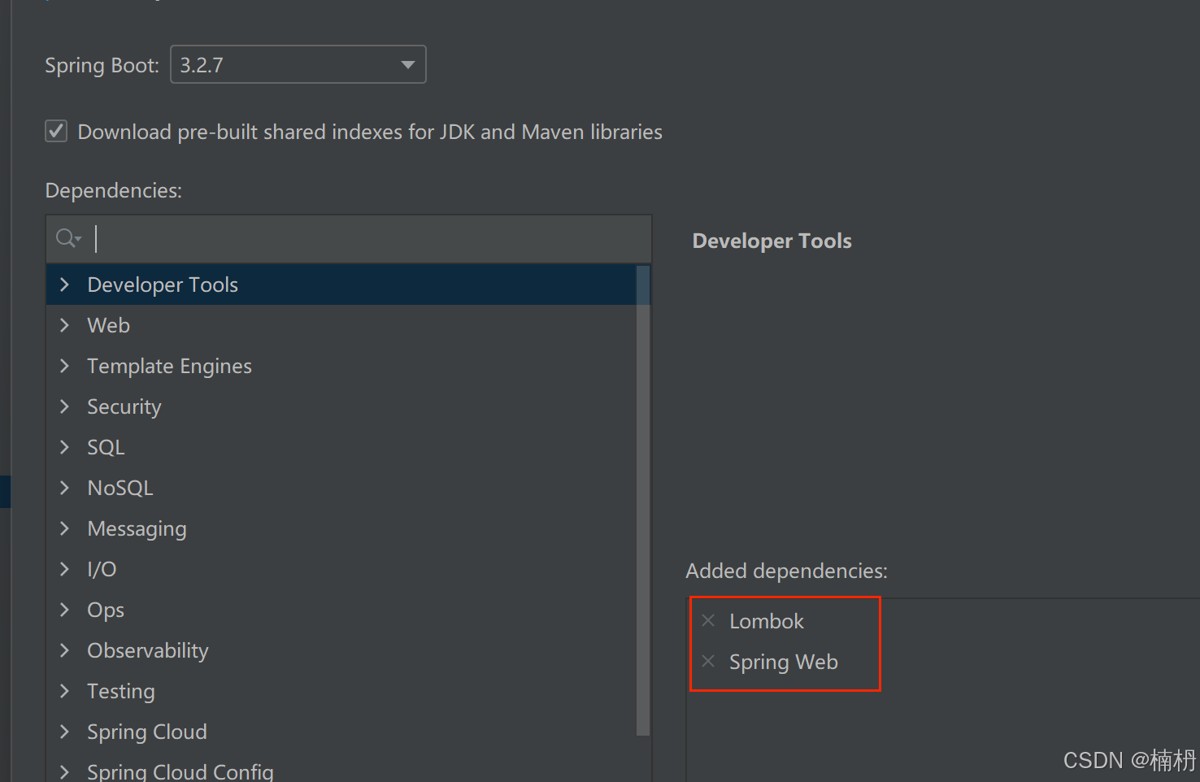1200x782 pixels.
Task: Toggle Download pre-built shared indexes checkbox
Action: (56, 131)
